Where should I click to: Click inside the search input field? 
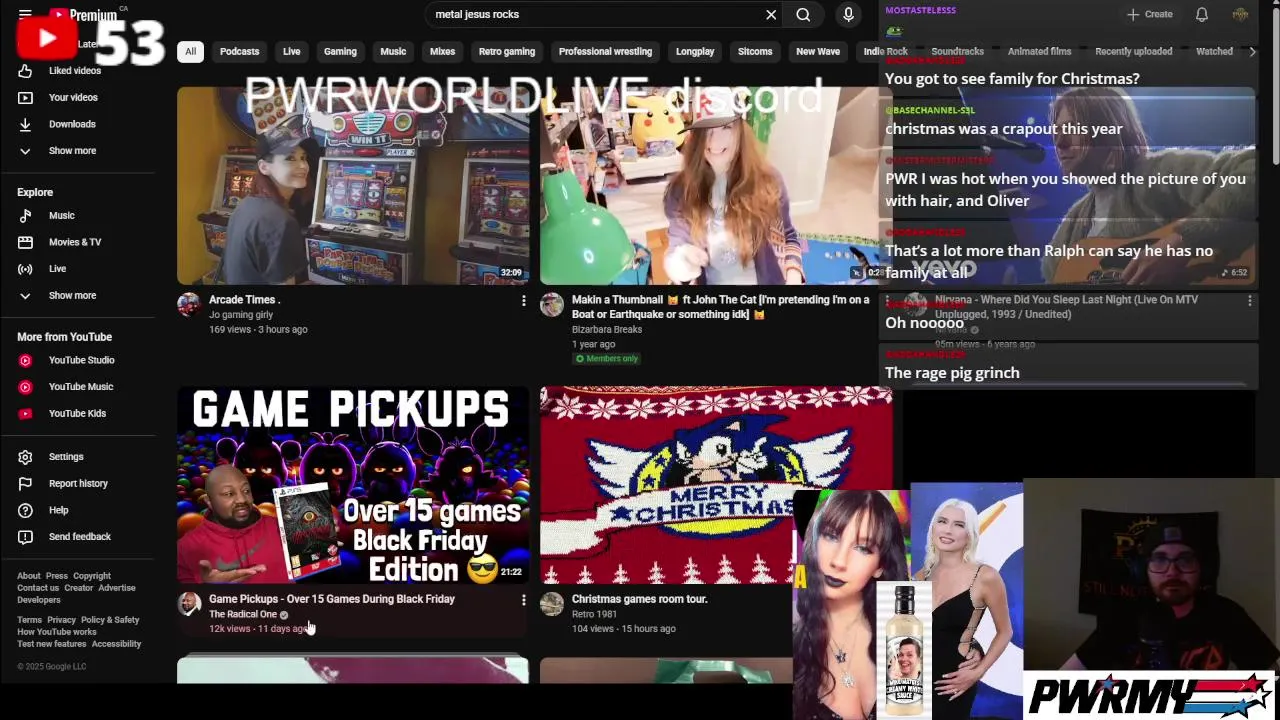(595, 15)
